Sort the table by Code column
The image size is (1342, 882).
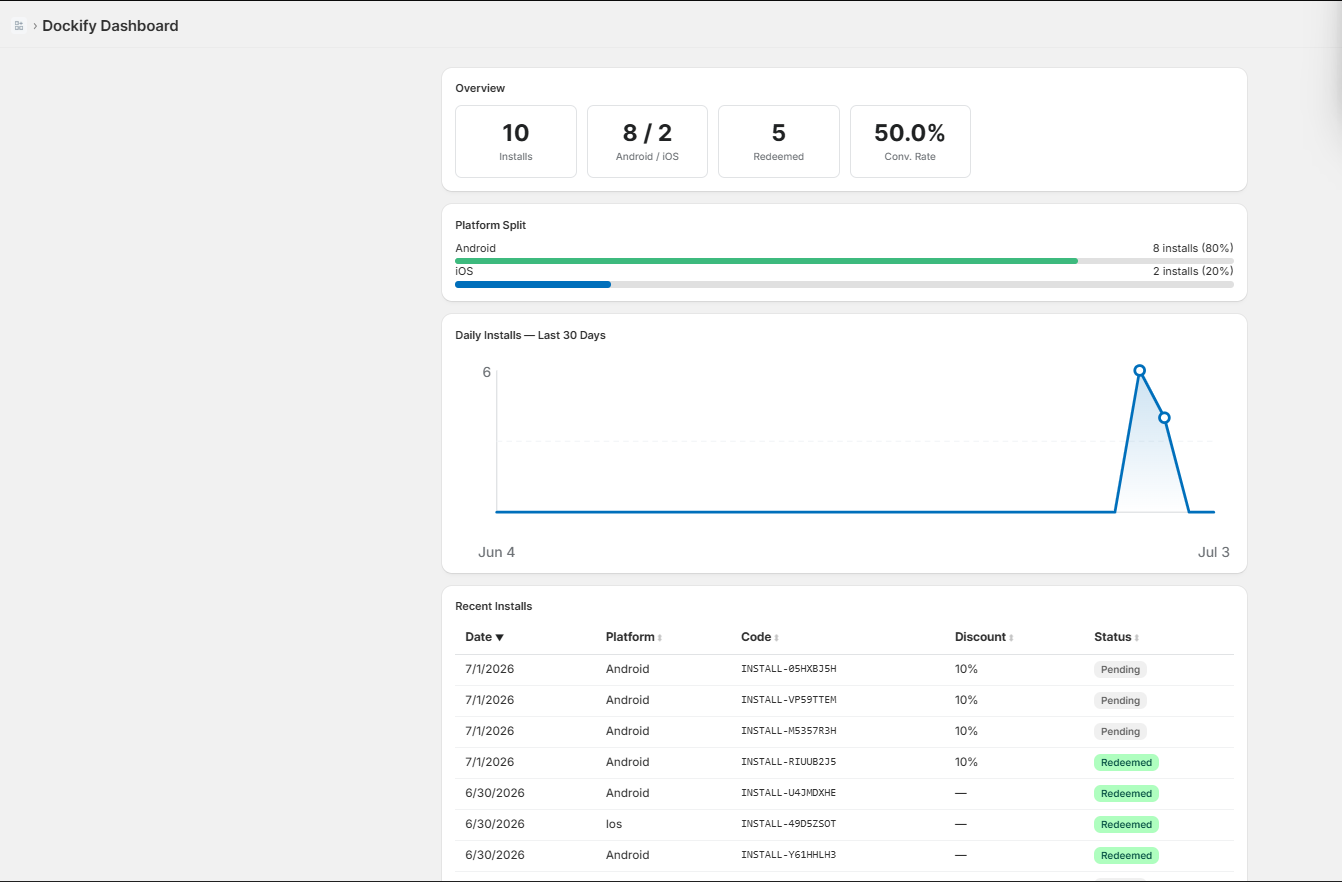pyautogui.click(x=760, y=637)
